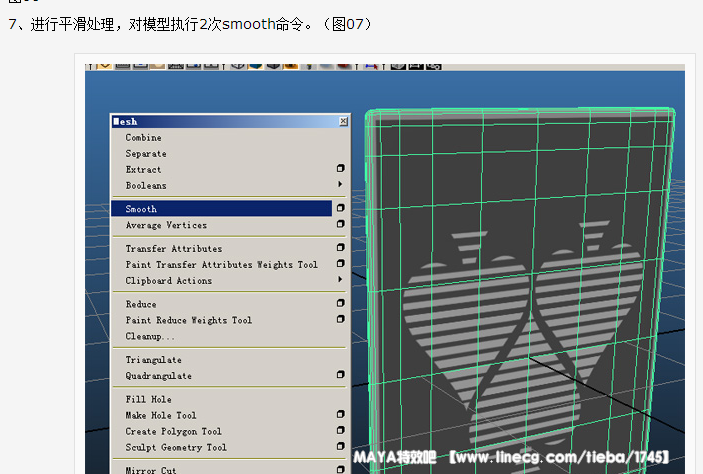Open Make Hole Tool options box
Viewport: 703px width, 474px height.
(x=341, y=415)
